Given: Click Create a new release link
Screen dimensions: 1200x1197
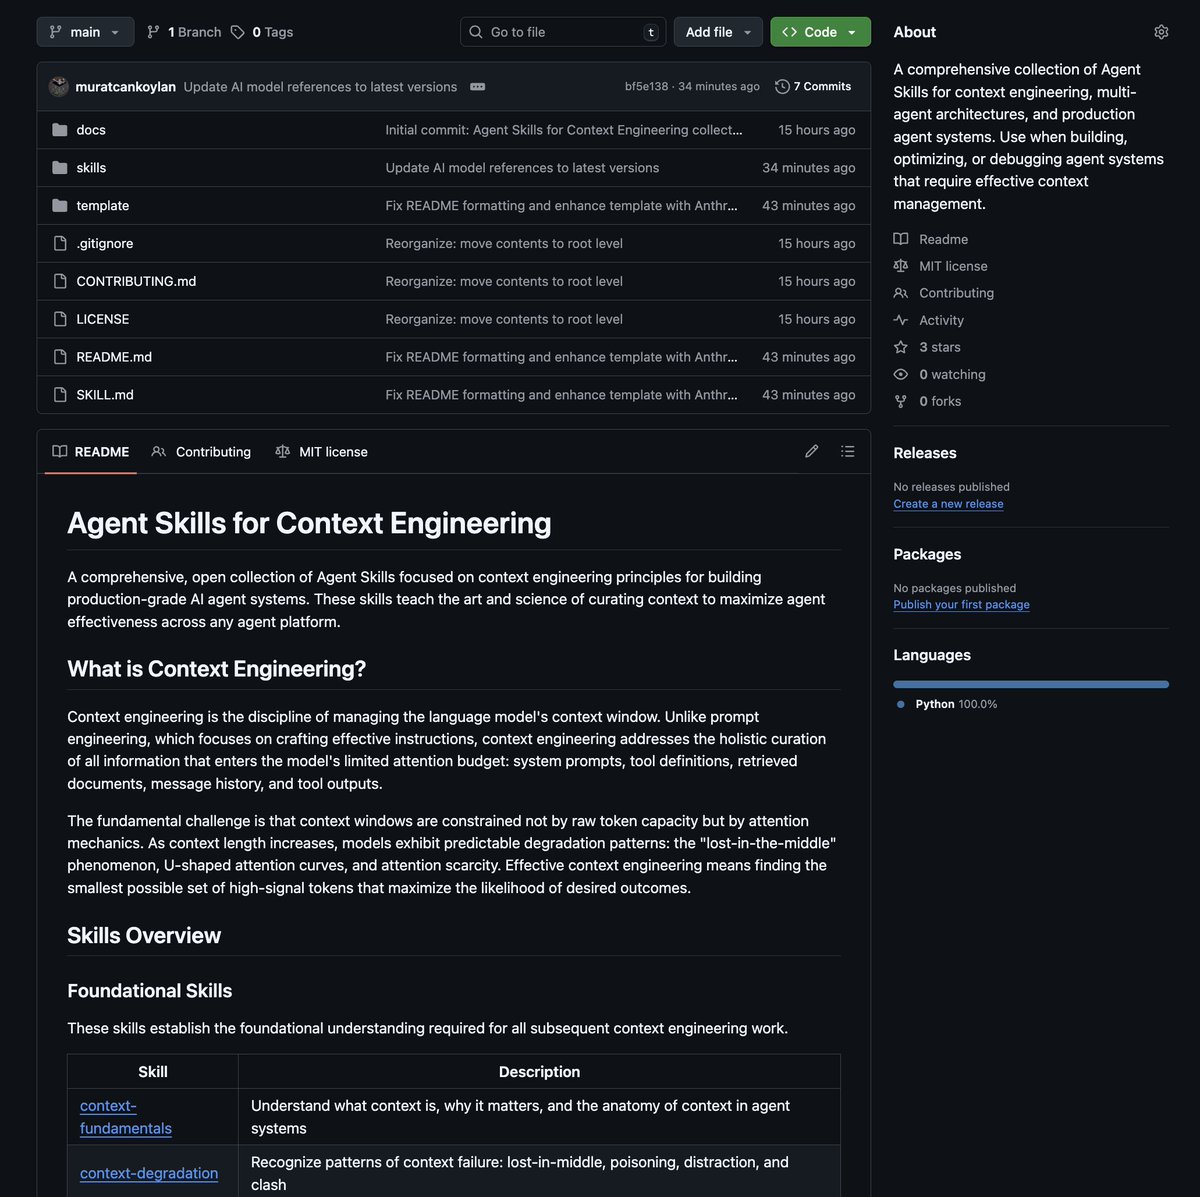Looking at the screenshot, I should click(x=948, y=504).
